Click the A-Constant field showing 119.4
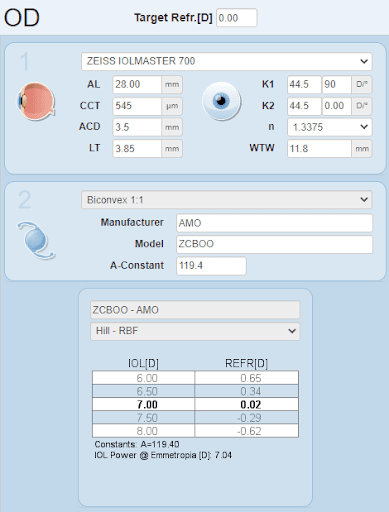The width and height of the screenshot is (389, 512). coord(211,266)
